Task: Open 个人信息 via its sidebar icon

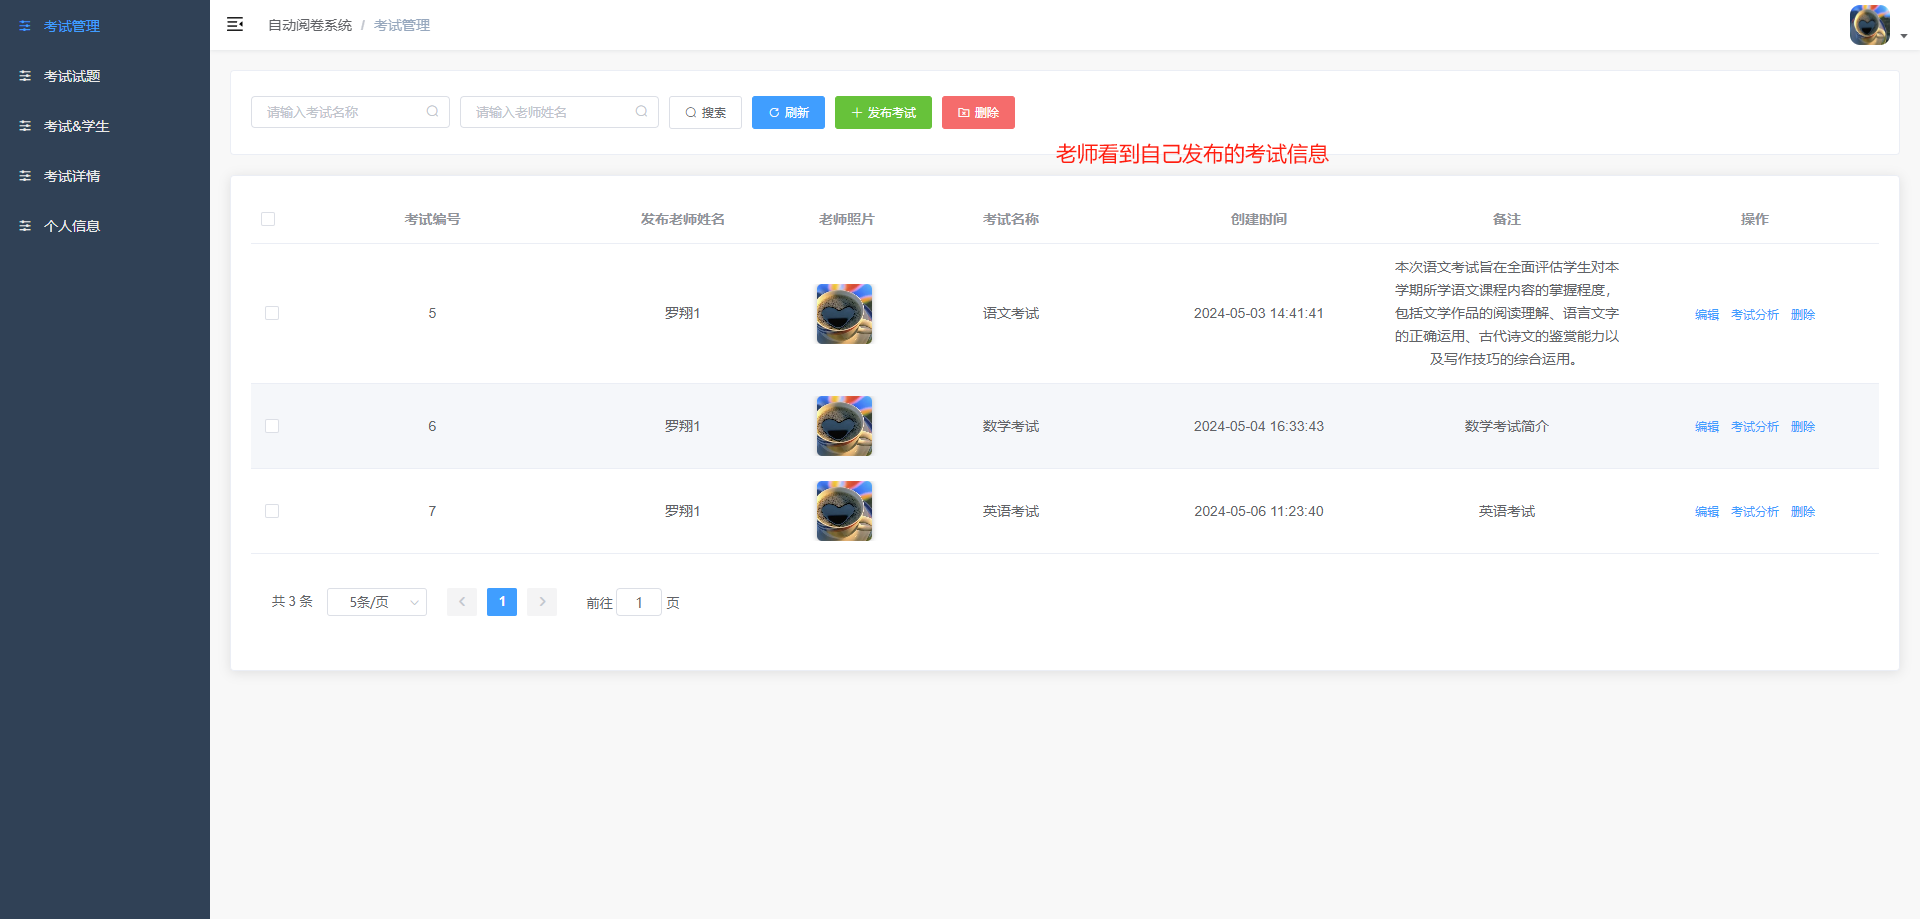Action: click(25, 225)
